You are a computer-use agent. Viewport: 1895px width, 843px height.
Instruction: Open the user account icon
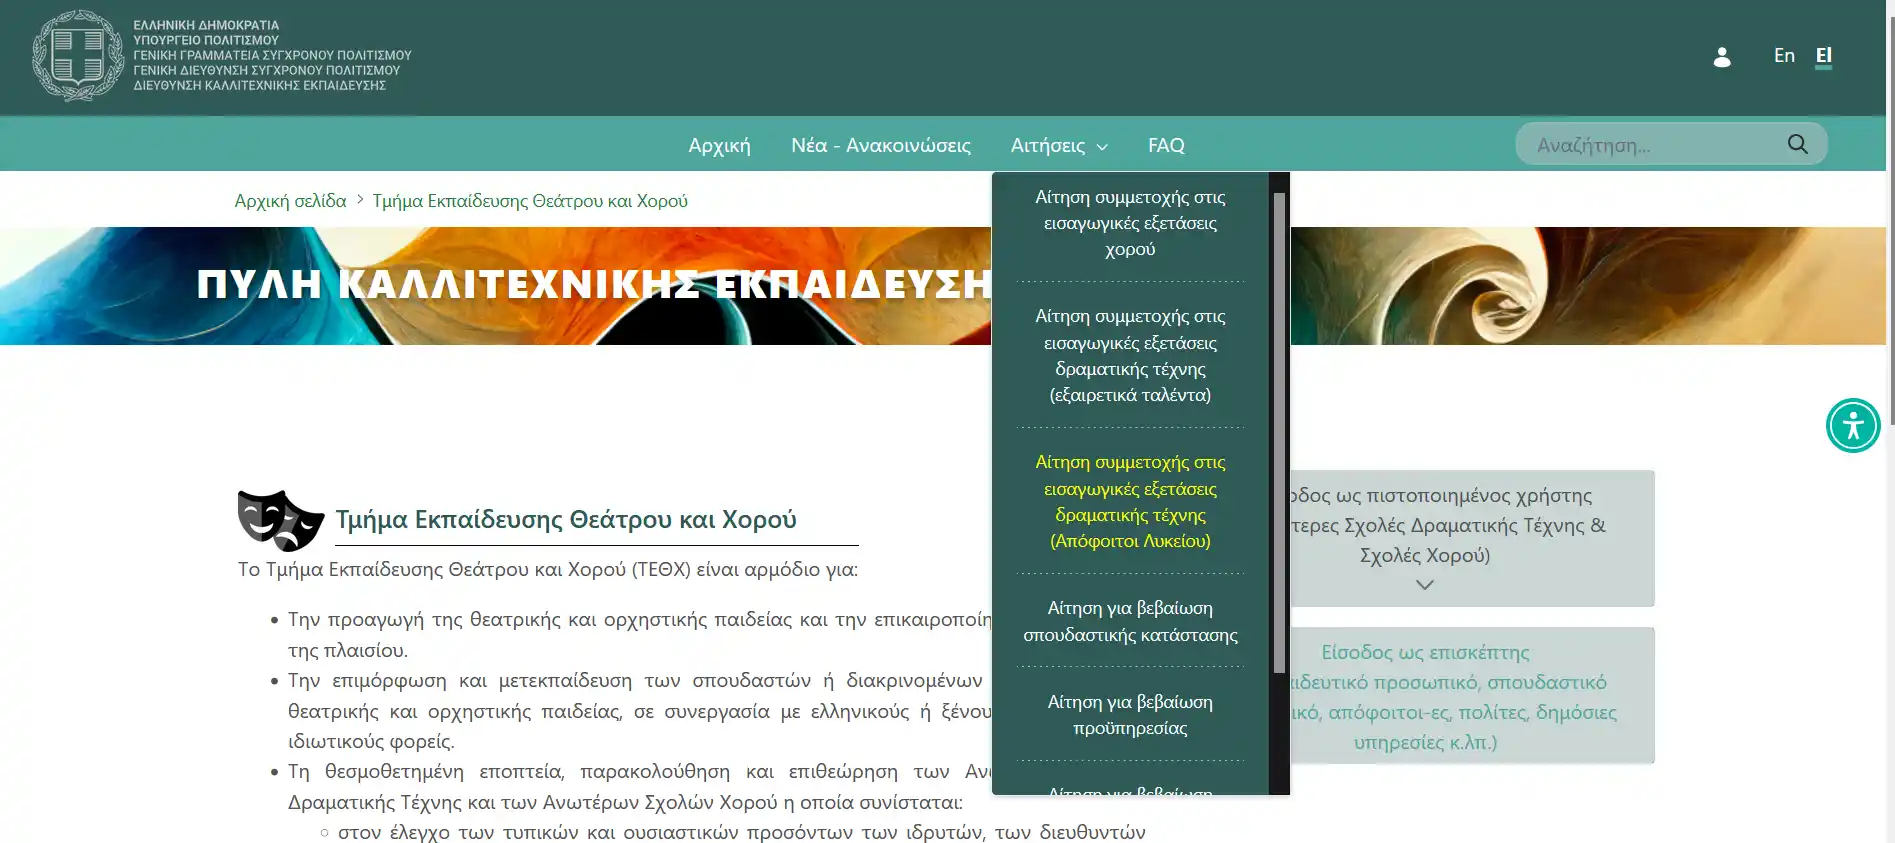(1721, 57)
